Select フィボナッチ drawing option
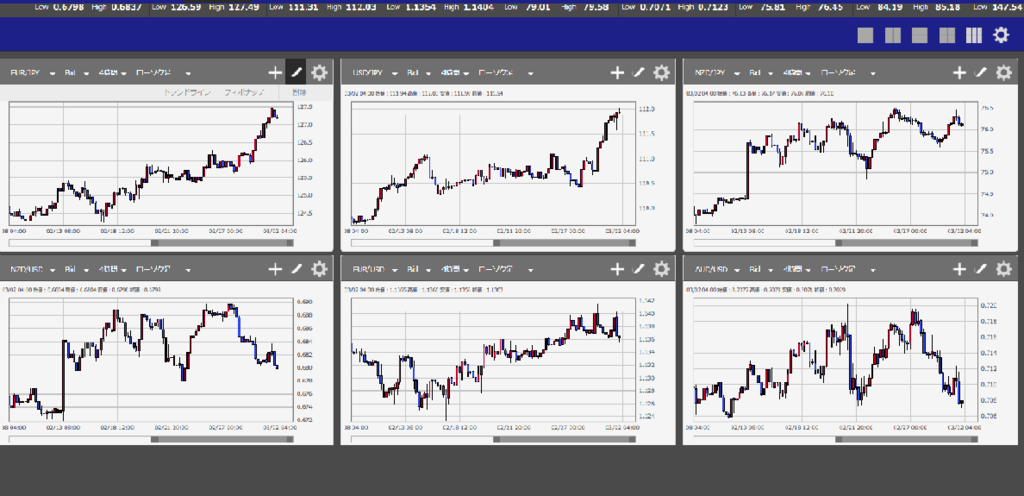Image resolution: width=1024 pixels, height=496 pixels. 244,93
